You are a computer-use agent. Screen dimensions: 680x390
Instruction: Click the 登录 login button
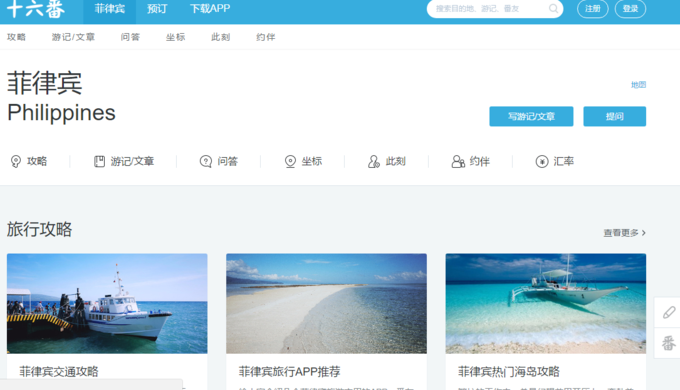pos(630,9)
